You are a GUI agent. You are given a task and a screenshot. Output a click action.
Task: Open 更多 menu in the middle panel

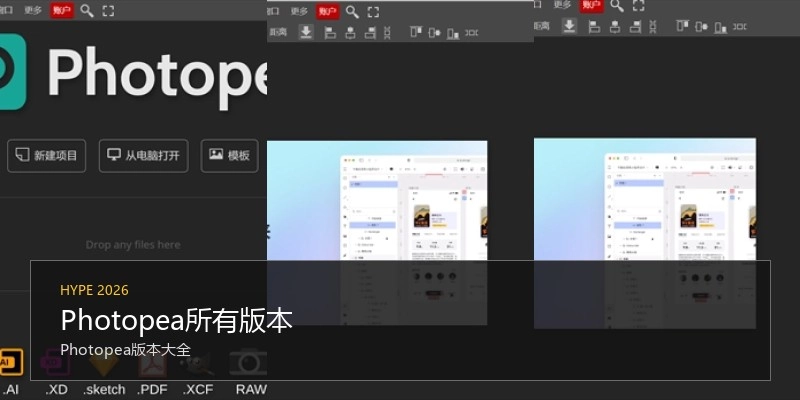(x=299, y=11)
